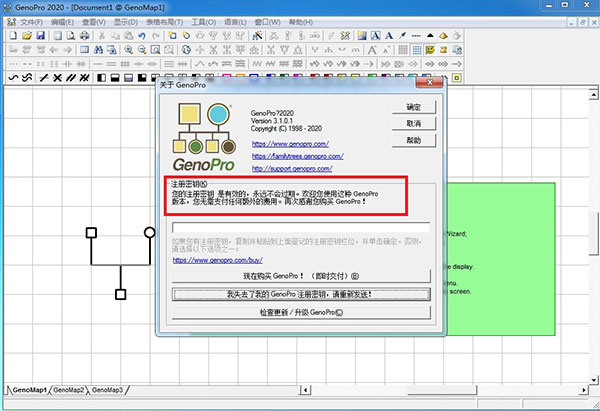Click the 确定 button in the About dialog

point(414,107)
